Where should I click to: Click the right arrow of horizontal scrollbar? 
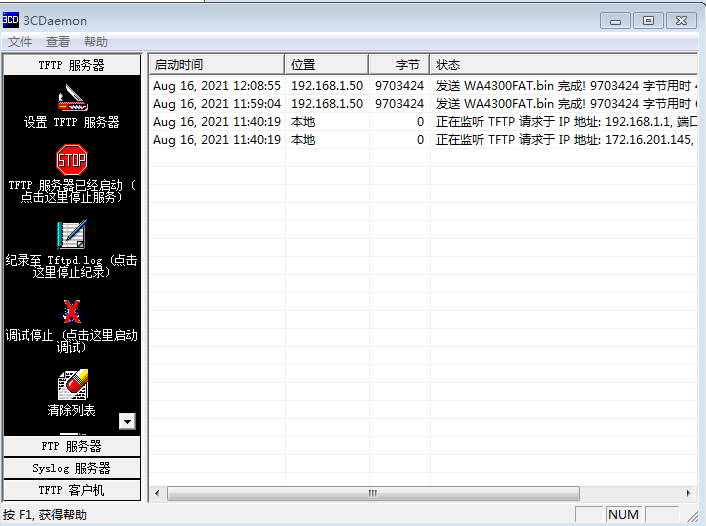(x=688, y=493)
